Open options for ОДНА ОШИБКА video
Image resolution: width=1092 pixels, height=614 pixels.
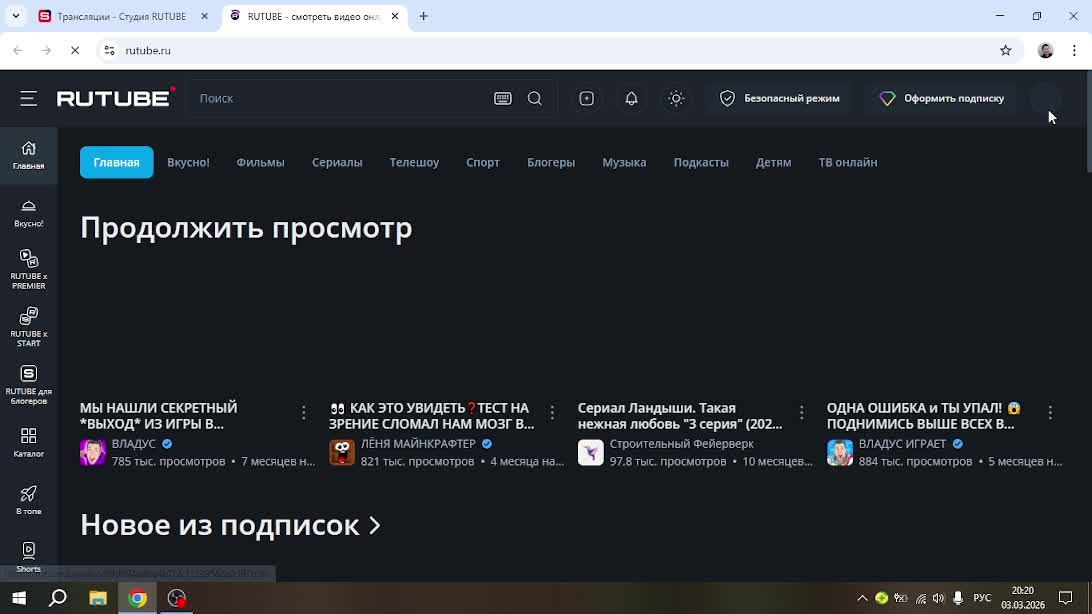pyautogui.click(x=1050, y=413)
